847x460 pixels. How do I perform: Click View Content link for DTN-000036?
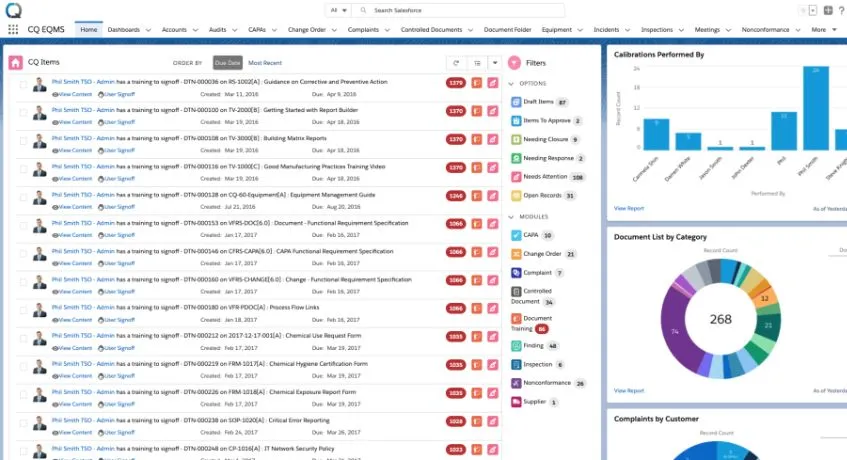pos(72,94)
